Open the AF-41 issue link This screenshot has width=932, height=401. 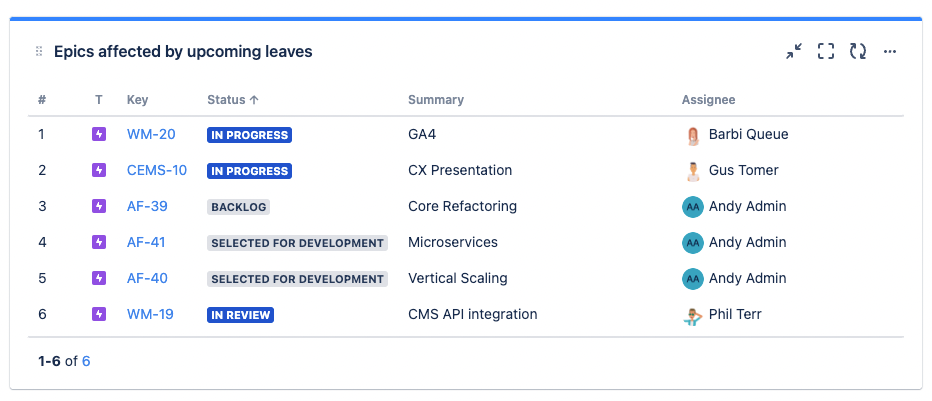[146, 242]
